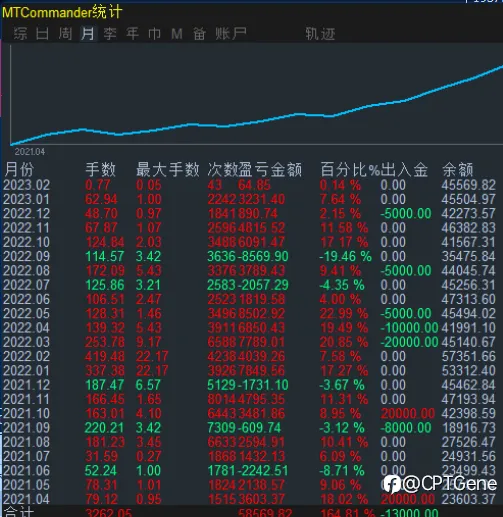Switch to the 年 yearly tab
The image size is (503, 517).
point(132,34)
